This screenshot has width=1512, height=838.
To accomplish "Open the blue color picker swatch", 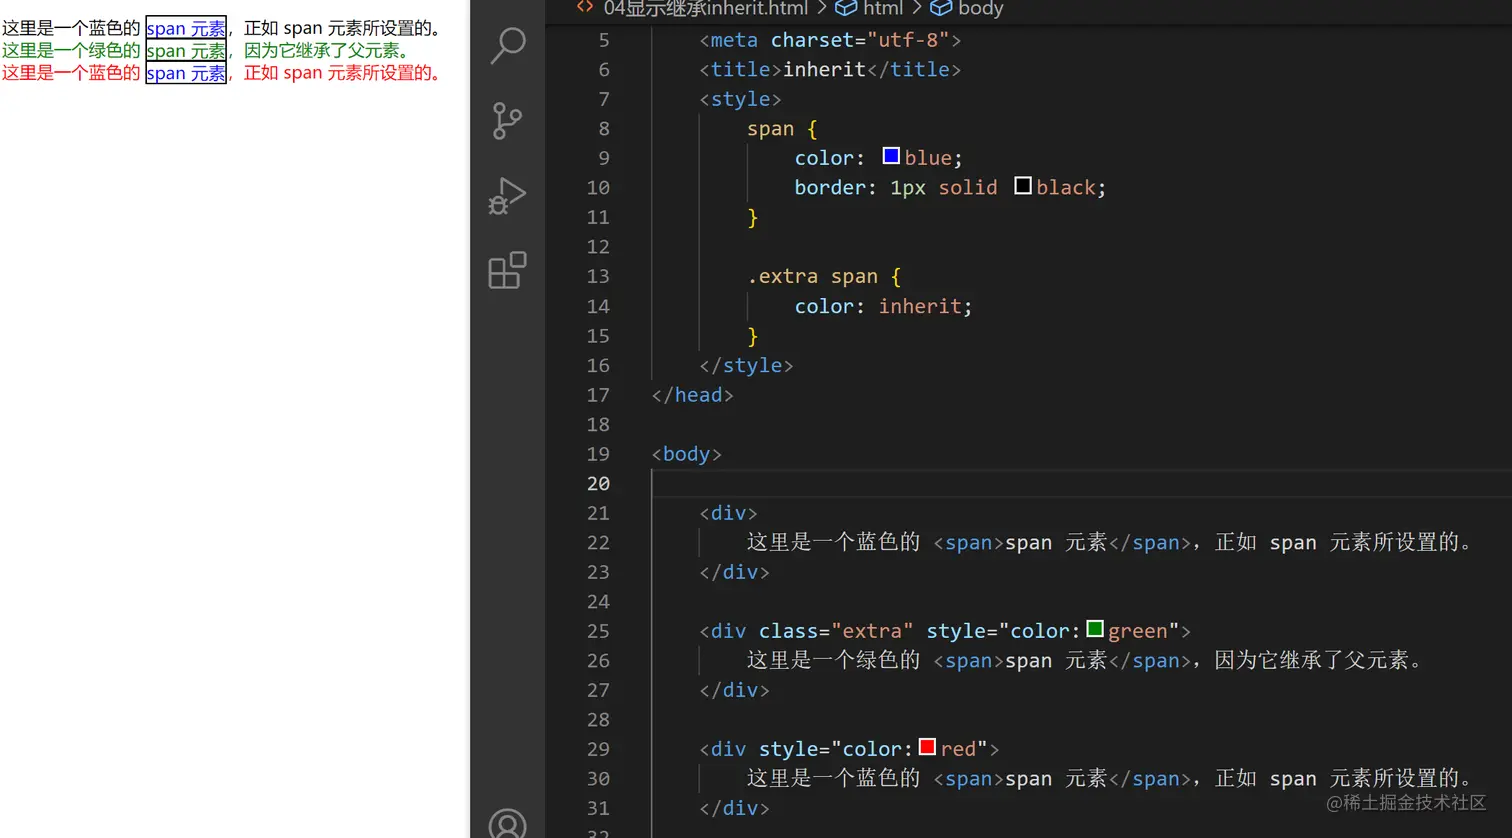I will (891, 156).
